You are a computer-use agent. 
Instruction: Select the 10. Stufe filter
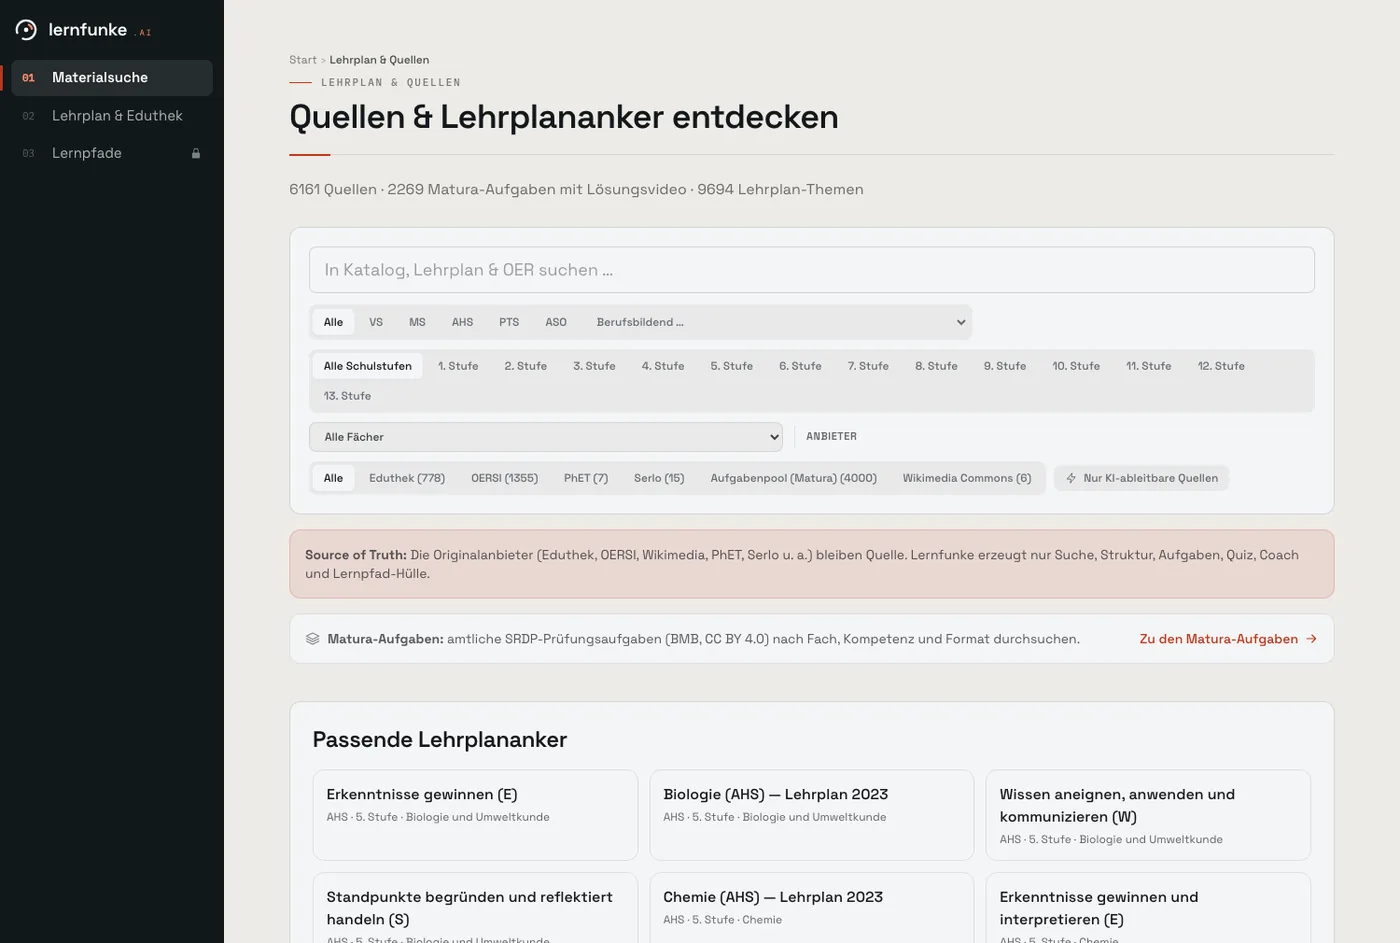pyautogui.click(x=1076, y=366)
